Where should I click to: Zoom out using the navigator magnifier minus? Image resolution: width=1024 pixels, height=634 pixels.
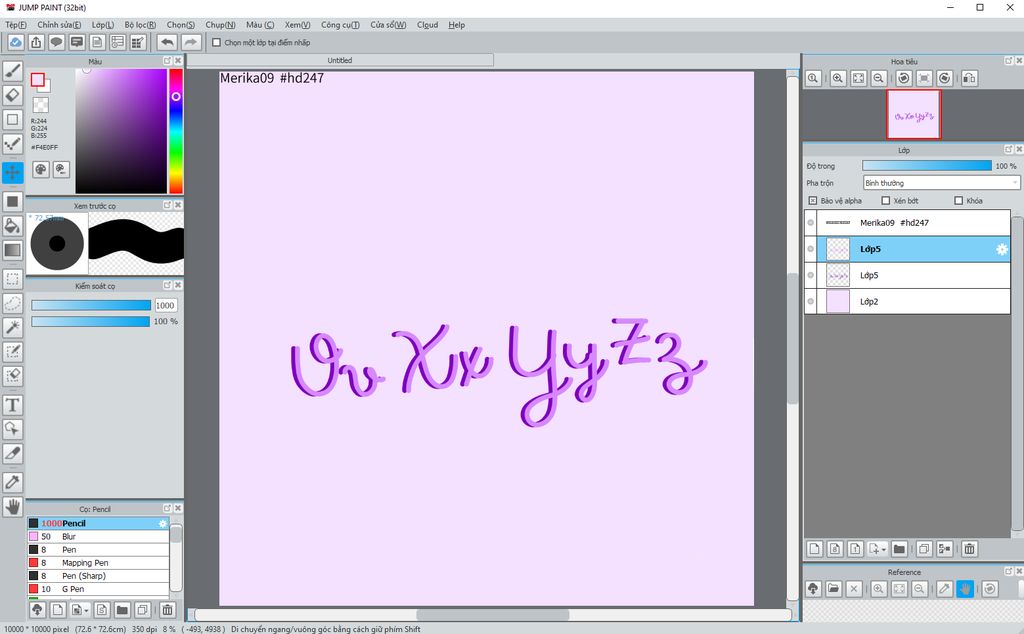coord(879,78)
